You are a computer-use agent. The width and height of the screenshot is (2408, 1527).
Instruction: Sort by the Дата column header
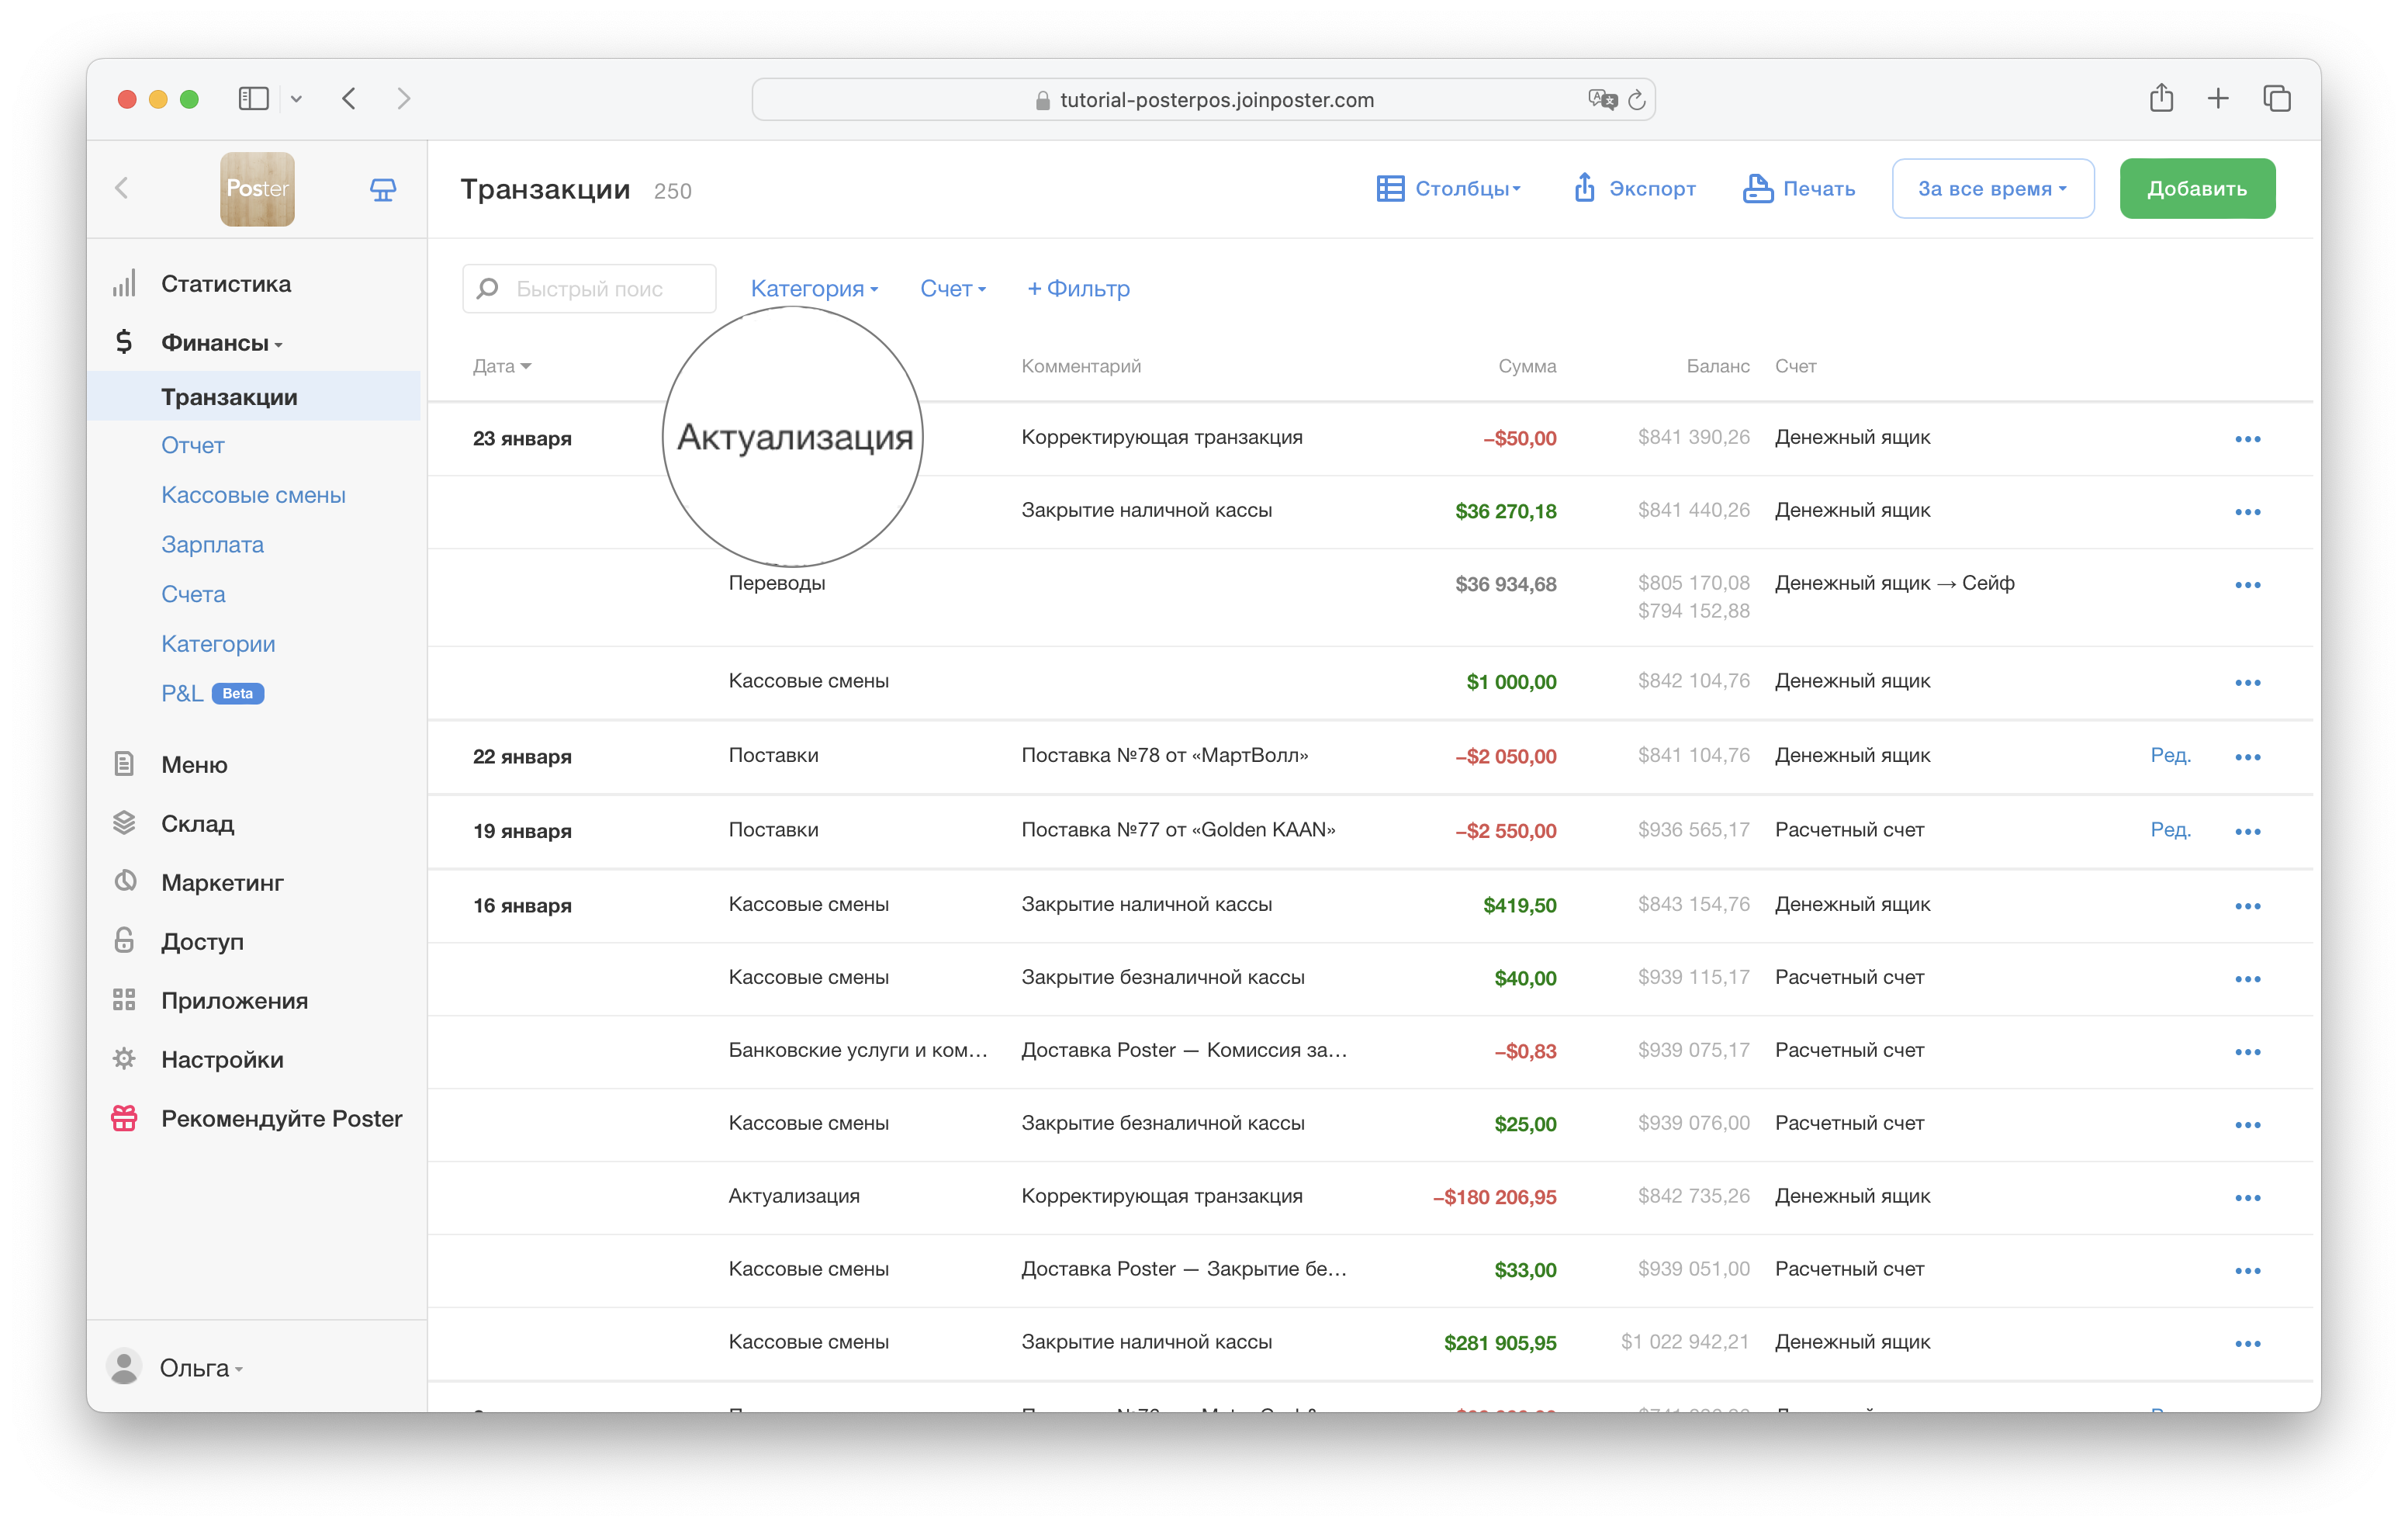[501, 366]
